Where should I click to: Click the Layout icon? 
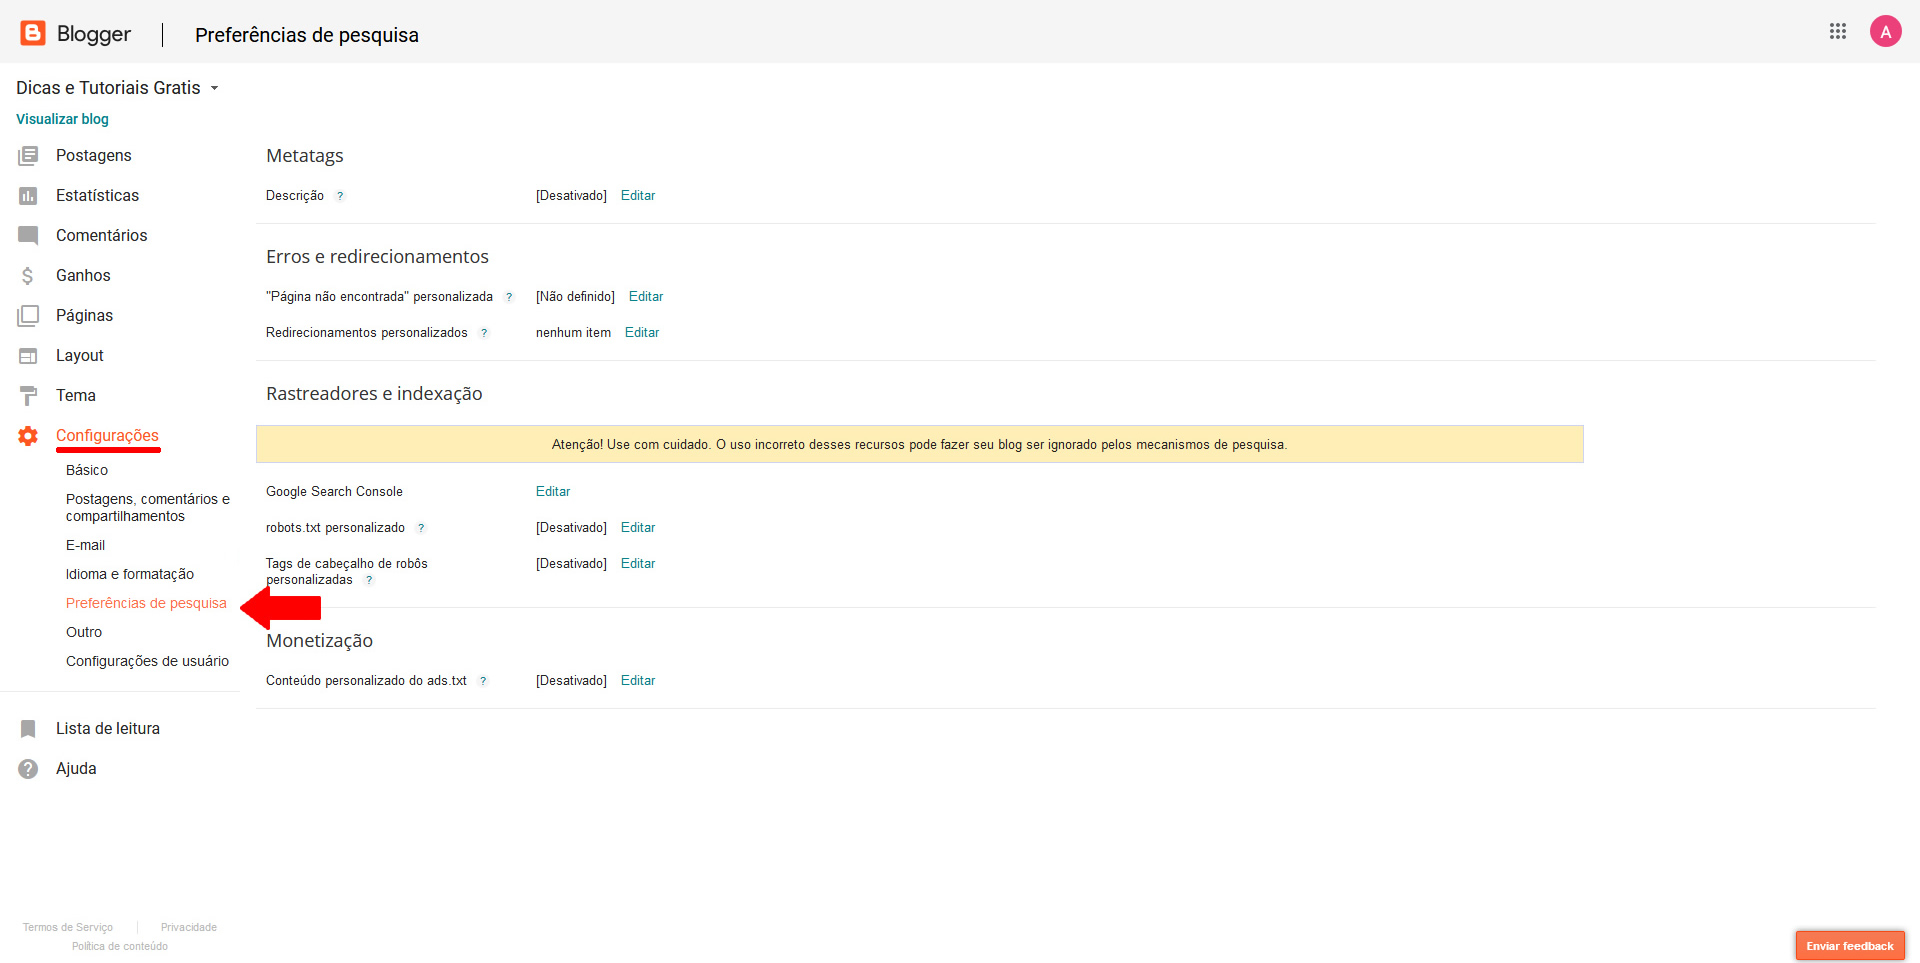click(x=28, y=356)
